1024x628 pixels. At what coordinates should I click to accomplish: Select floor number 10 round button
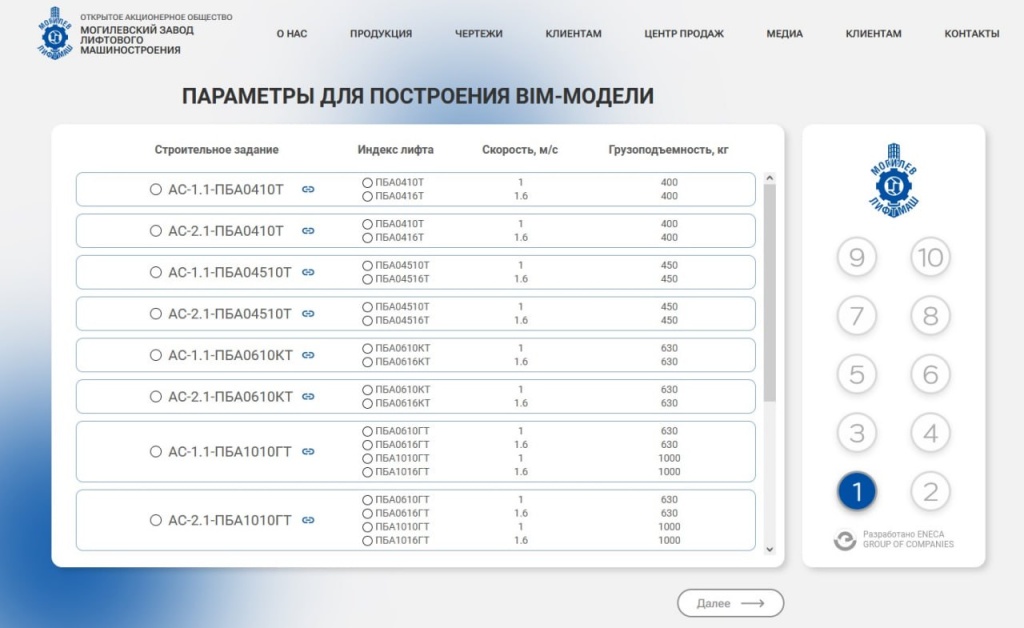tap(930, 257)
